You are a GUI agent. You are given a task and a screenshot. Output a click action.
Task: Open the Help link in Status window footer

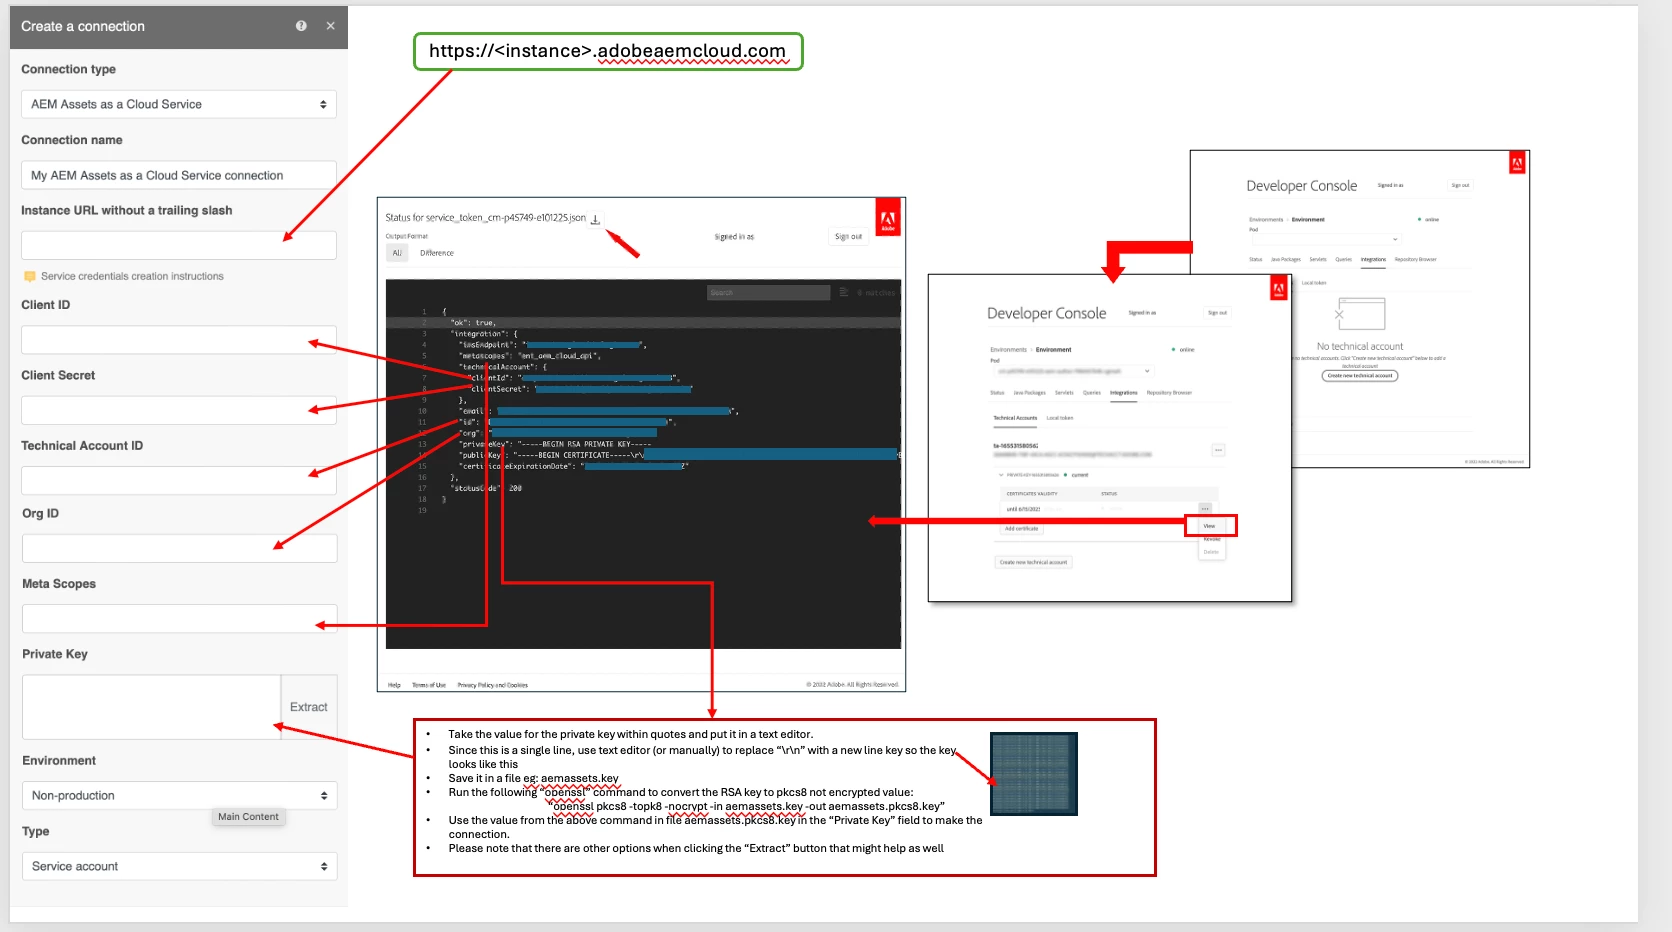(394, 685)
